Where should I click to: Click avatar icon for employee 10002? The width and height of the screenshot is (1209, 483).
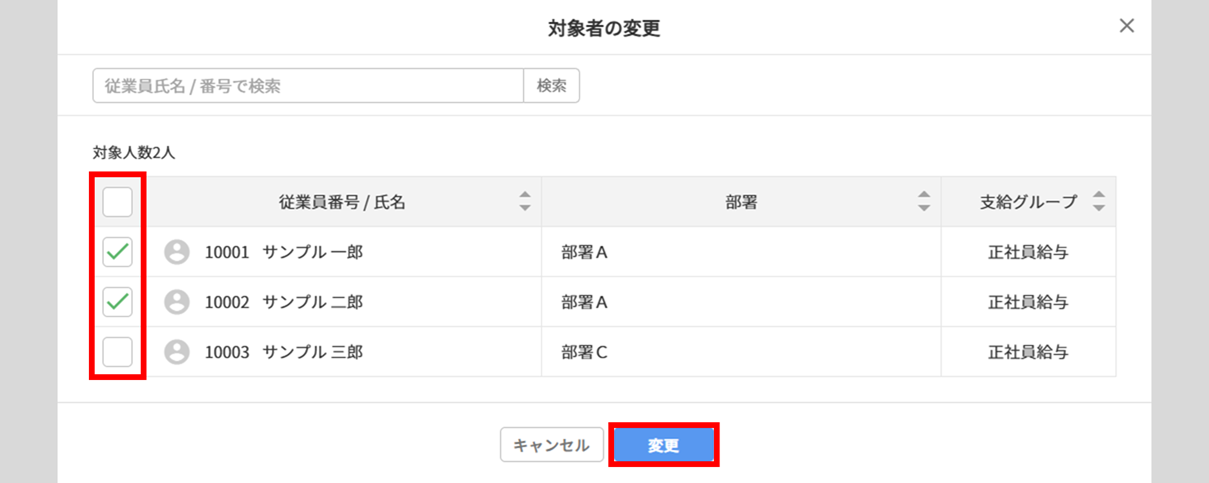pos(177,301)
